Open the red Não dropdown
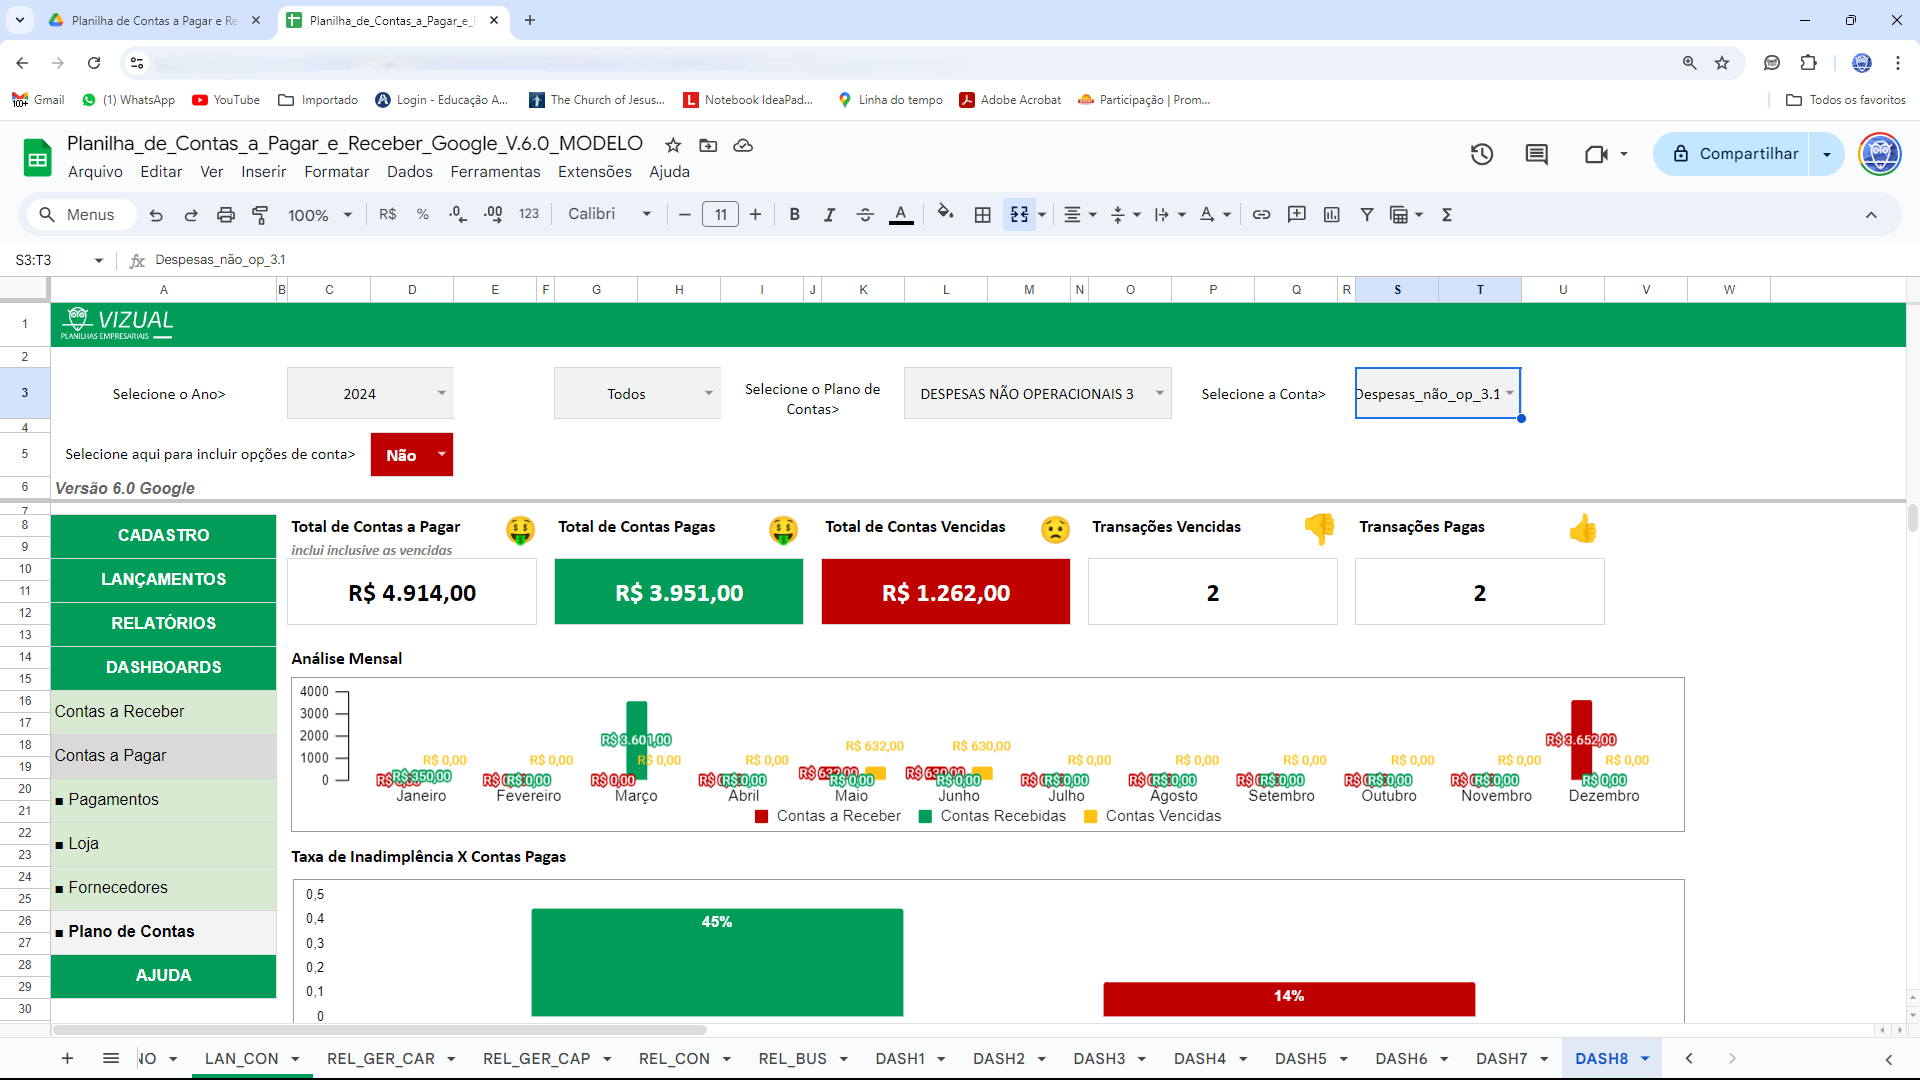 coord(441,454)
